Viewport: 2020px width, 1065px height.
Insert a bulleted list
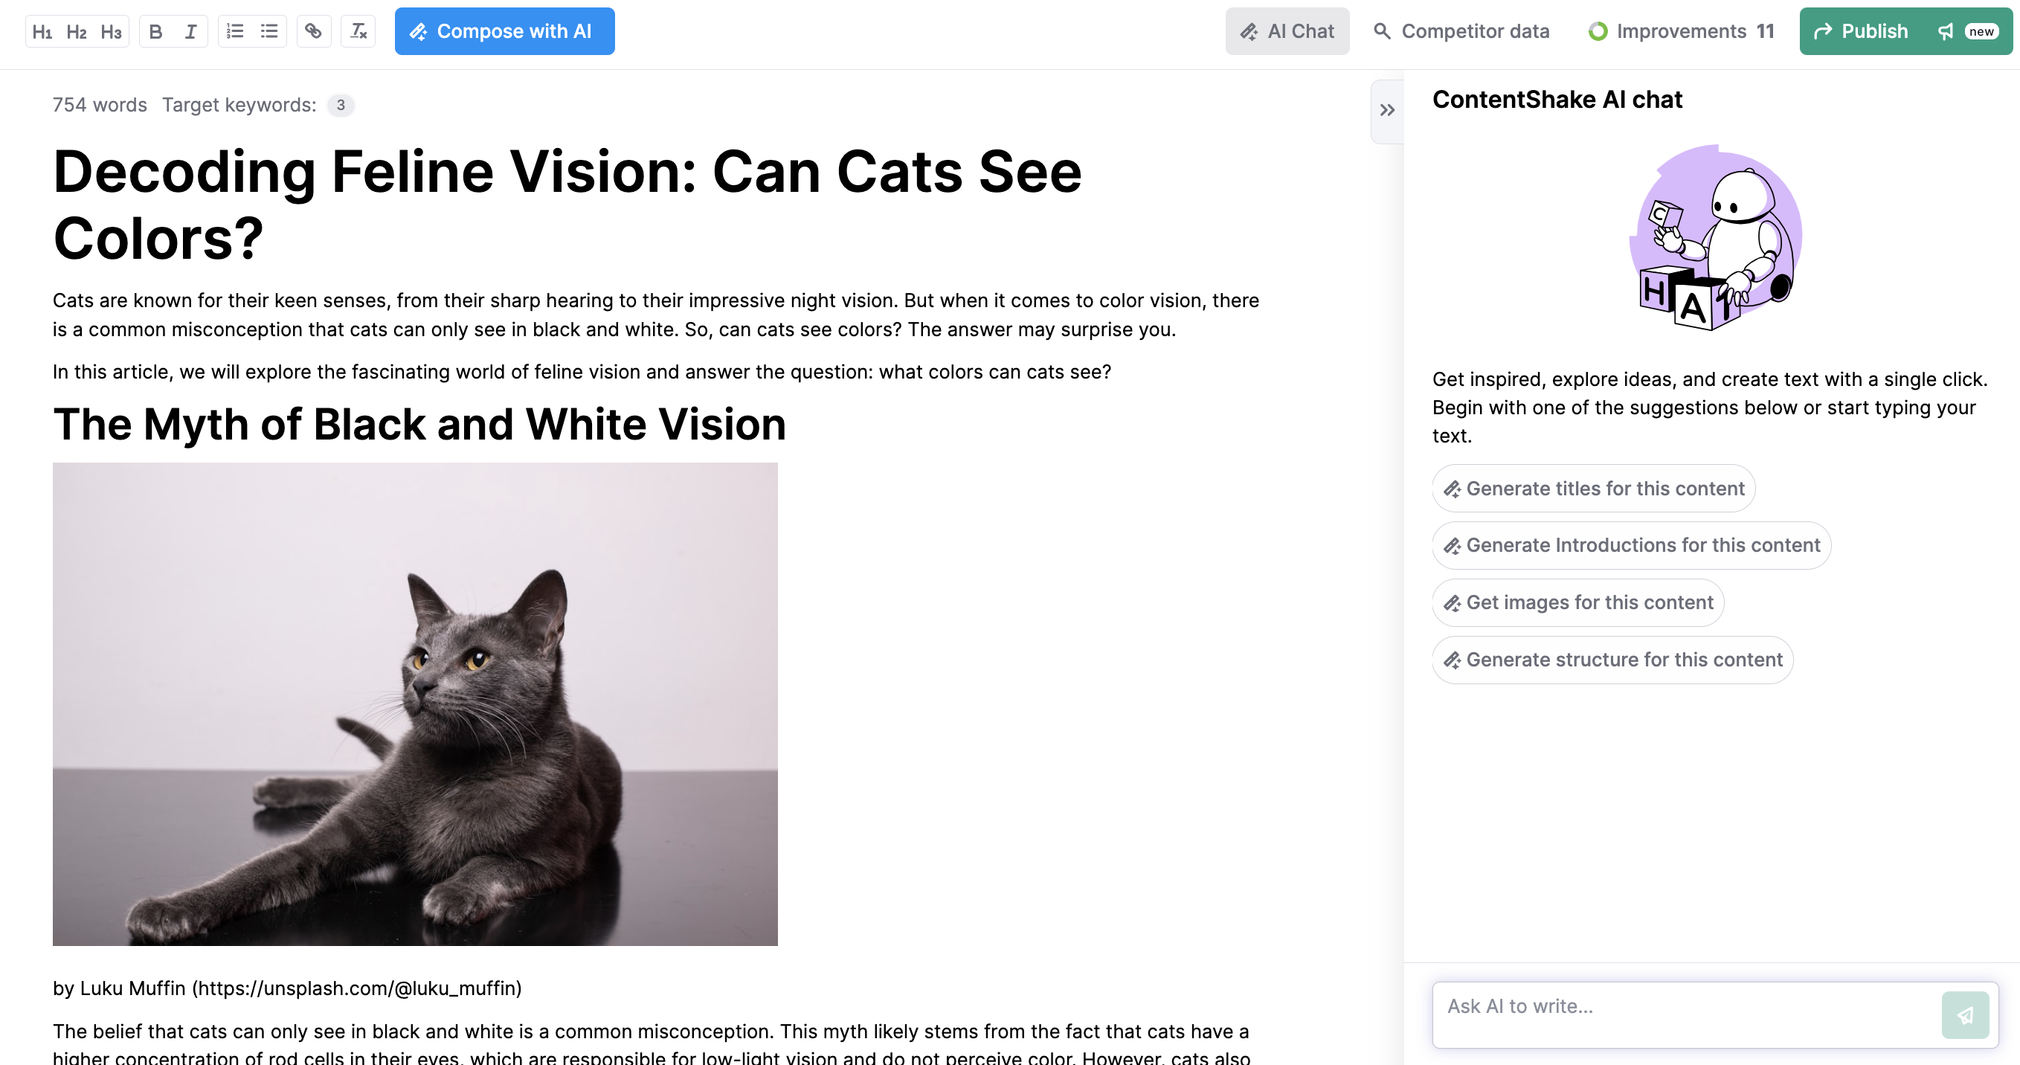268,31
